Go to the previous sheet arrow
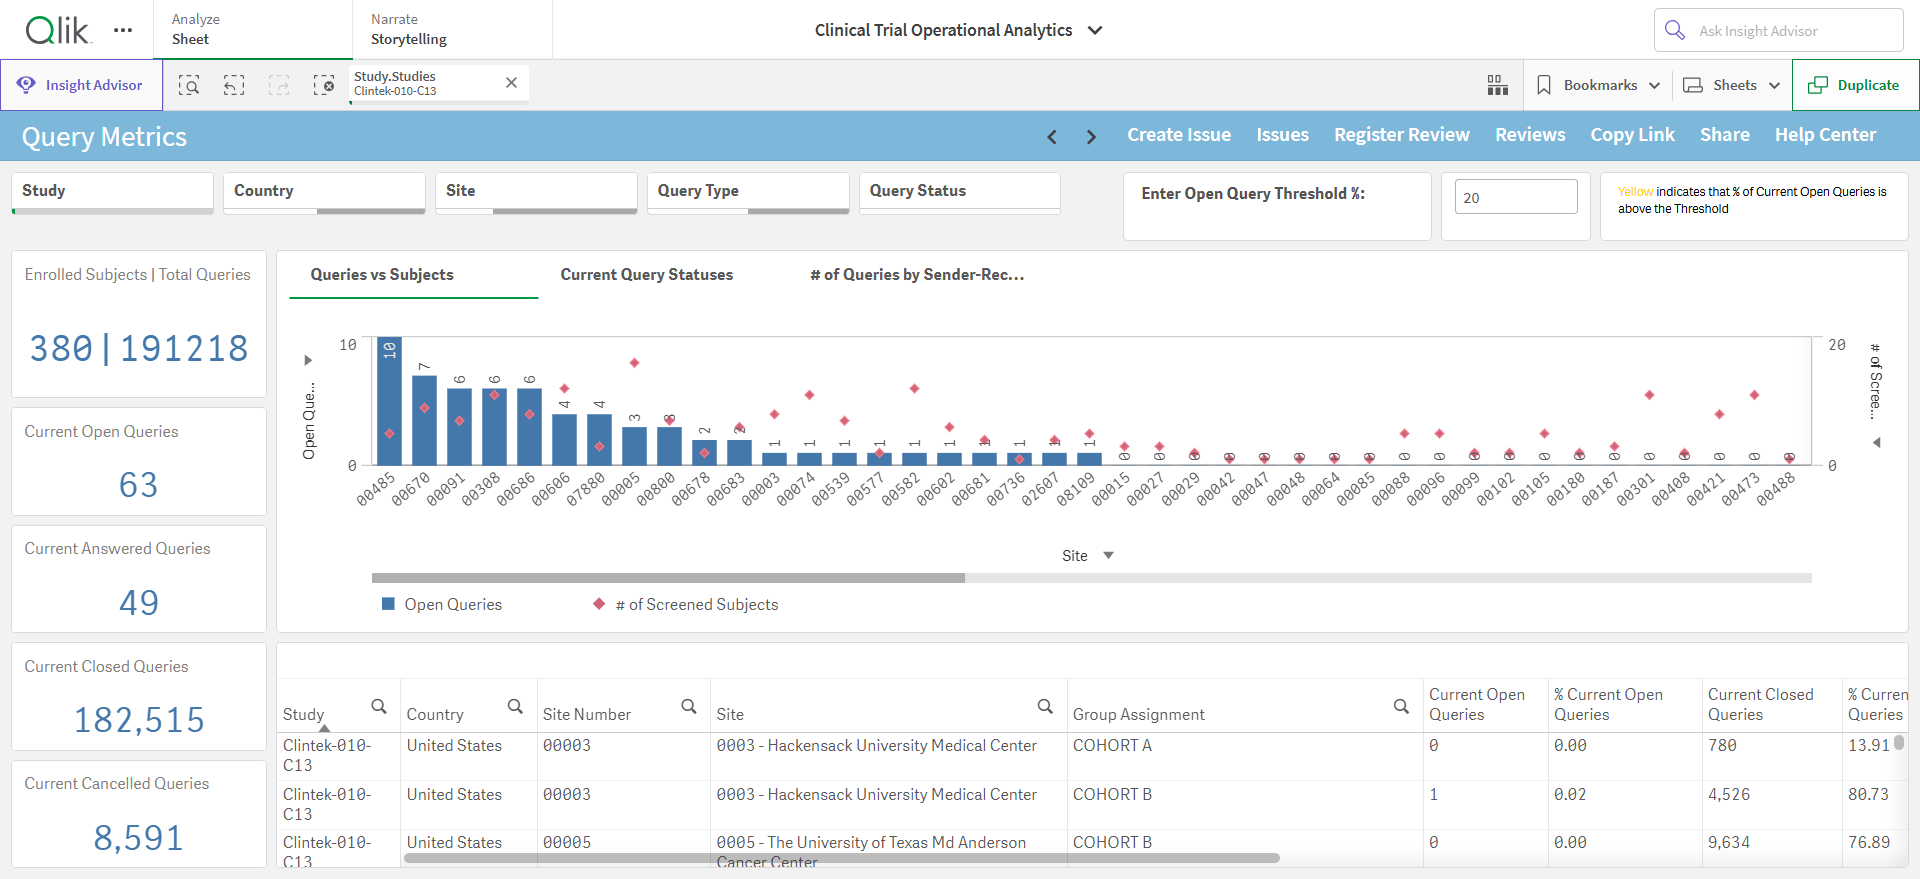 pos(1052,137)
